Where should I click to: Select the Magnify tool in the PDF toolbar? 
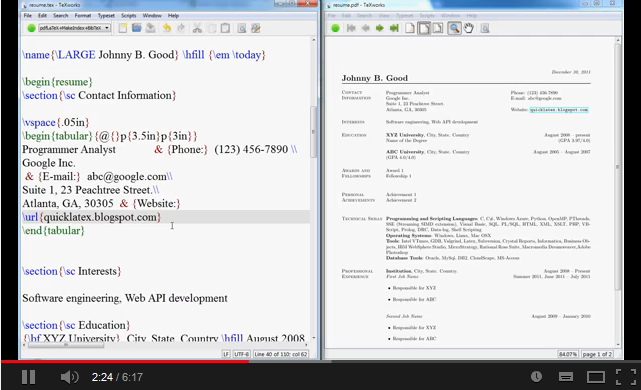[x=454, y=28]
